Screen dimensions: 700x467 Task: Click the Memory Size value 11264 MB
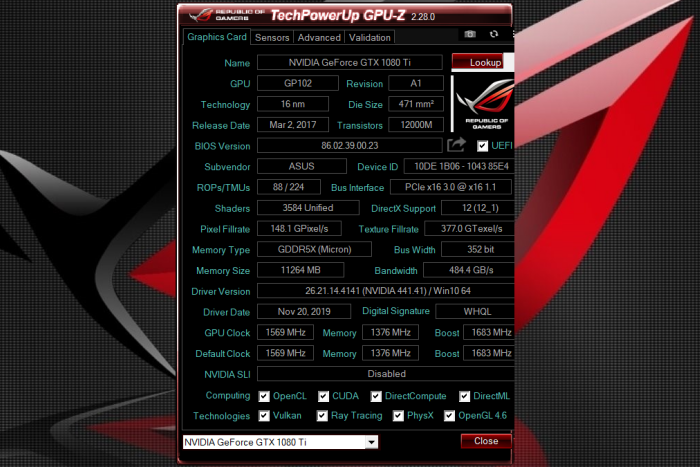(x=300, y=270)
